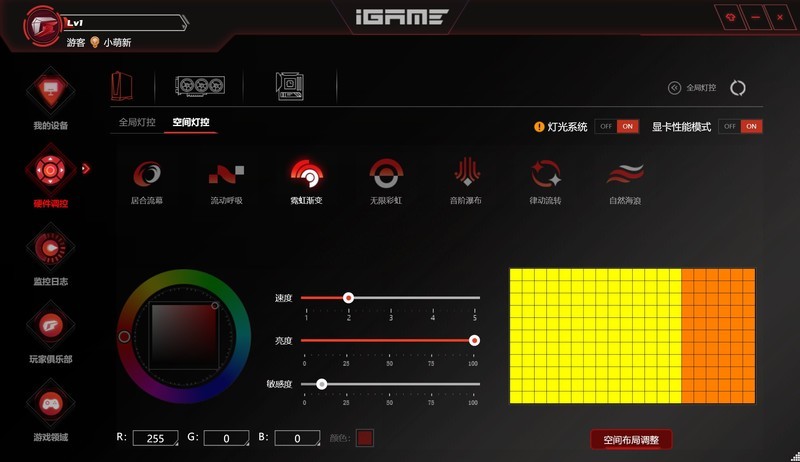Switch to the 全局灯控 tab
Image resolution: width=800 pixels, height=462 pixels.
(x=137, y=122)
